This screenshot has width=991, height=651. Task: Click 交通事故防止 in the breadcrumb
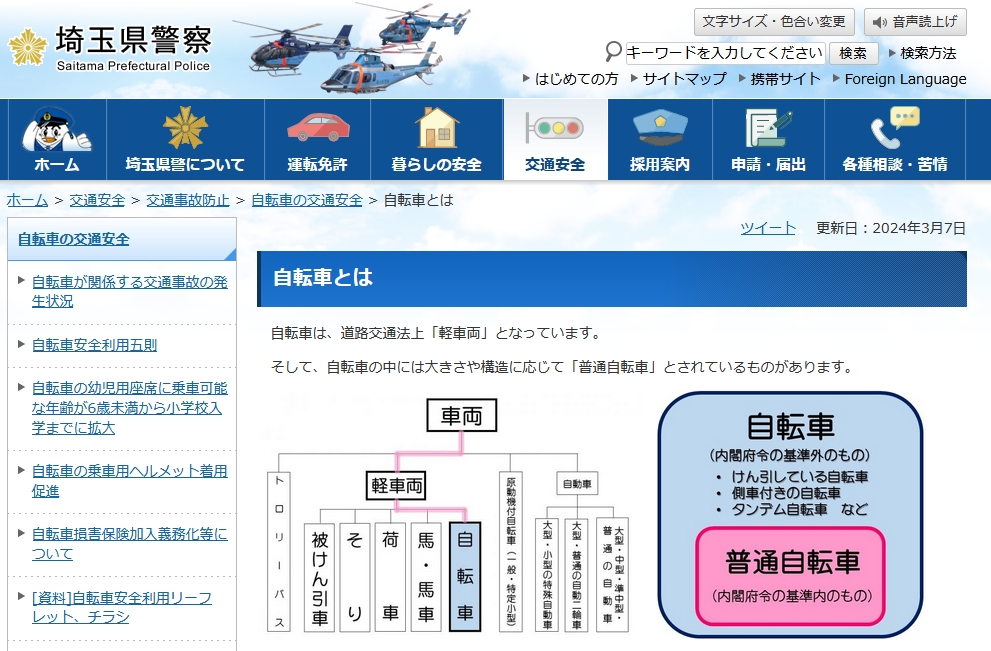click(188, 200)
